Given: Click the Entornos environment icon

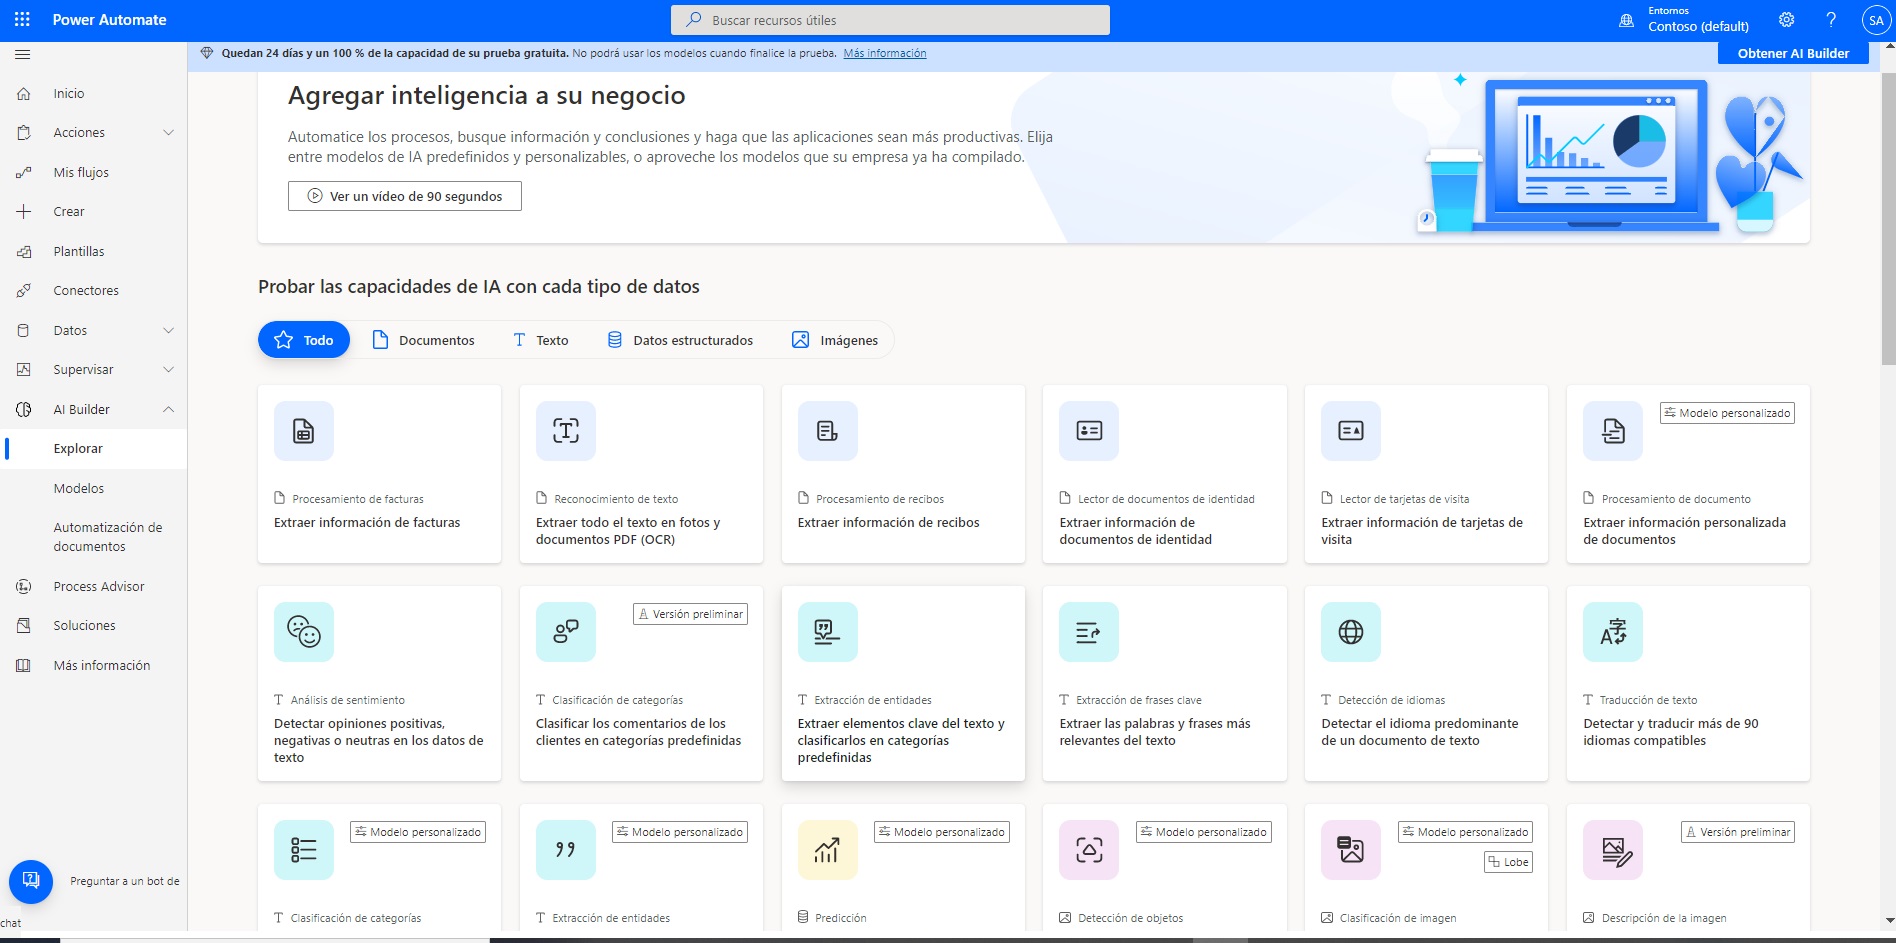Looking at the screenshot, I should (x=1626, y=20).
